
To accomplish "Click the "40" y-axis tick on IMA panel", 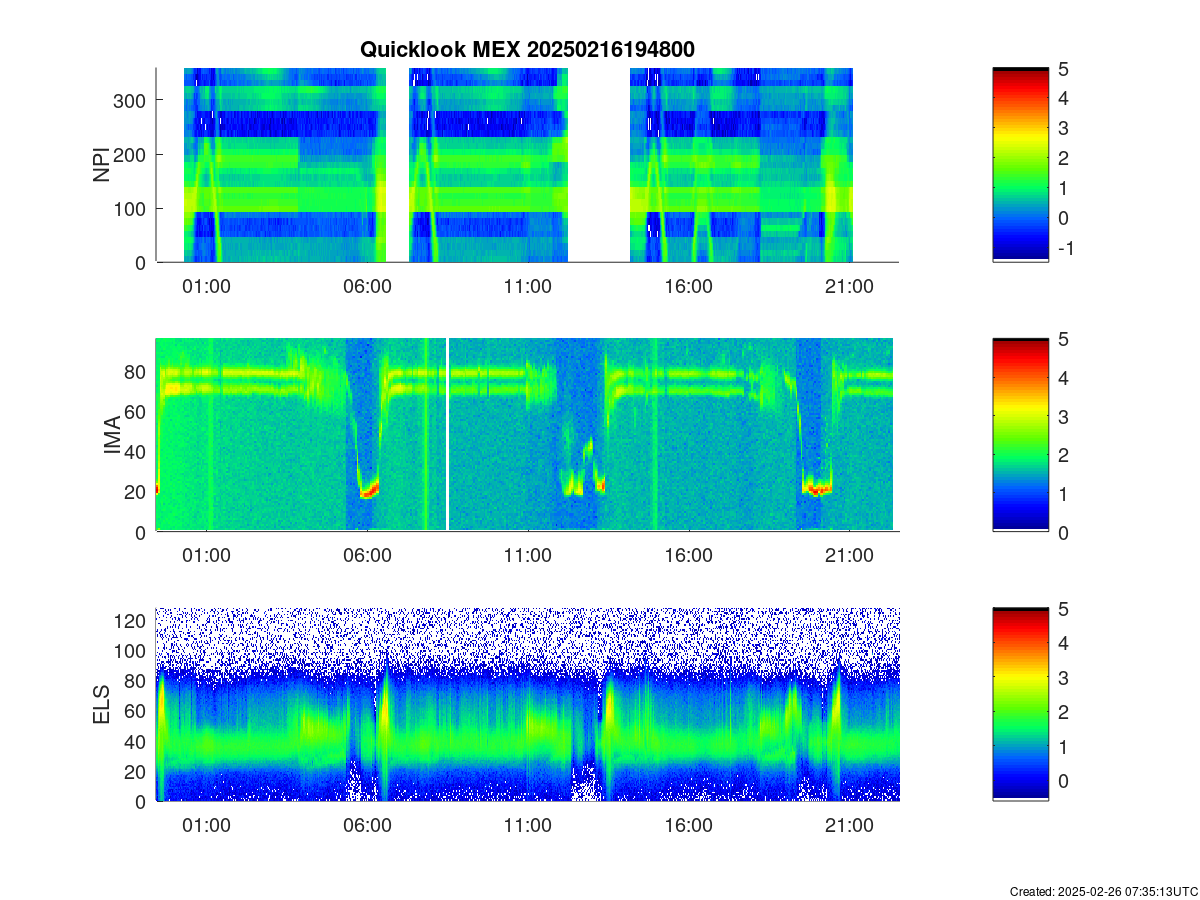I will coord(136,452).
